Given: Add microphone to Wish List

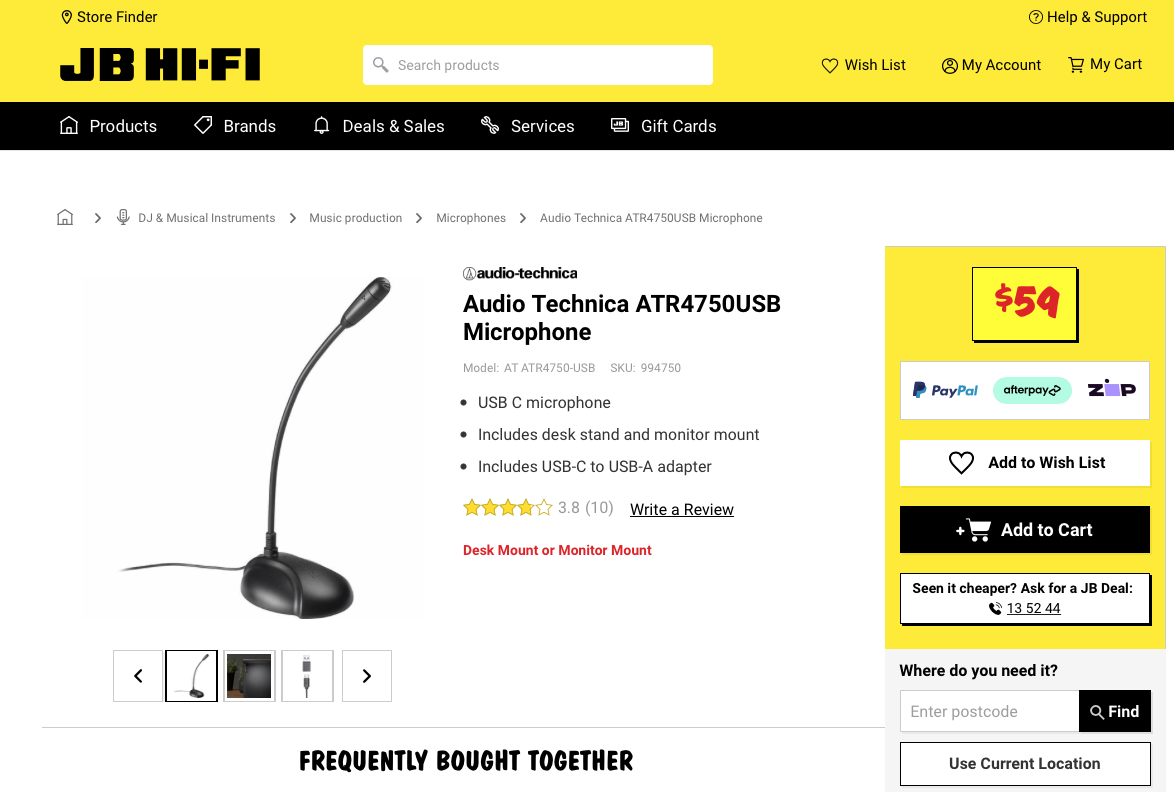Looking at the screenshot, I should (x=1025, y=463).
